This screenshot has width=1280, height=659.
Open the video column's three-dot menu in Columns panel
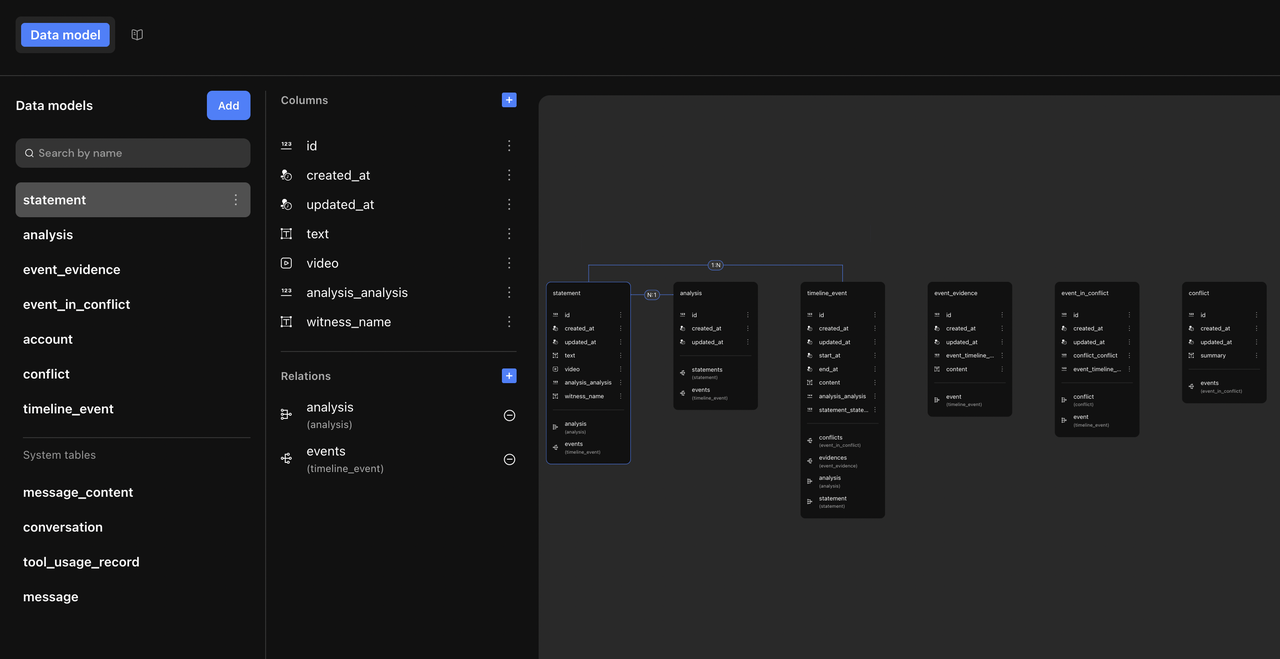[x=509, y=263]
